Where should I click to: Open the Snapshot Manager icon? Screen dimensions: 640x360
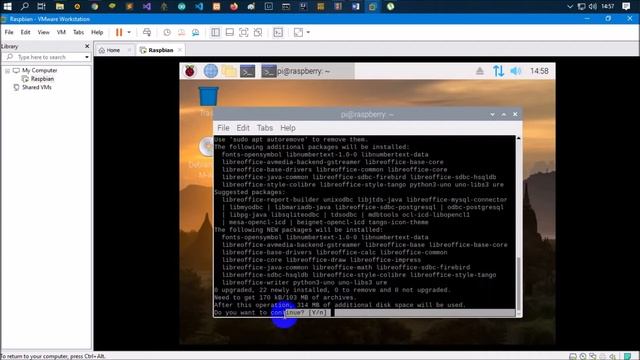point(196,32)
